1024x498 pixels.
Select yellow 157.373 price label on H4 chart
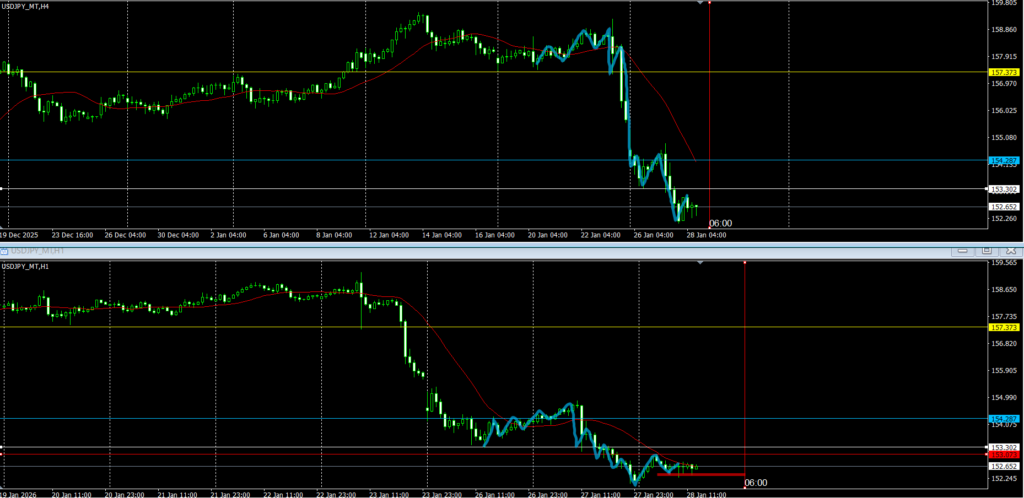pyautogui.click(x=1003, y=73)
